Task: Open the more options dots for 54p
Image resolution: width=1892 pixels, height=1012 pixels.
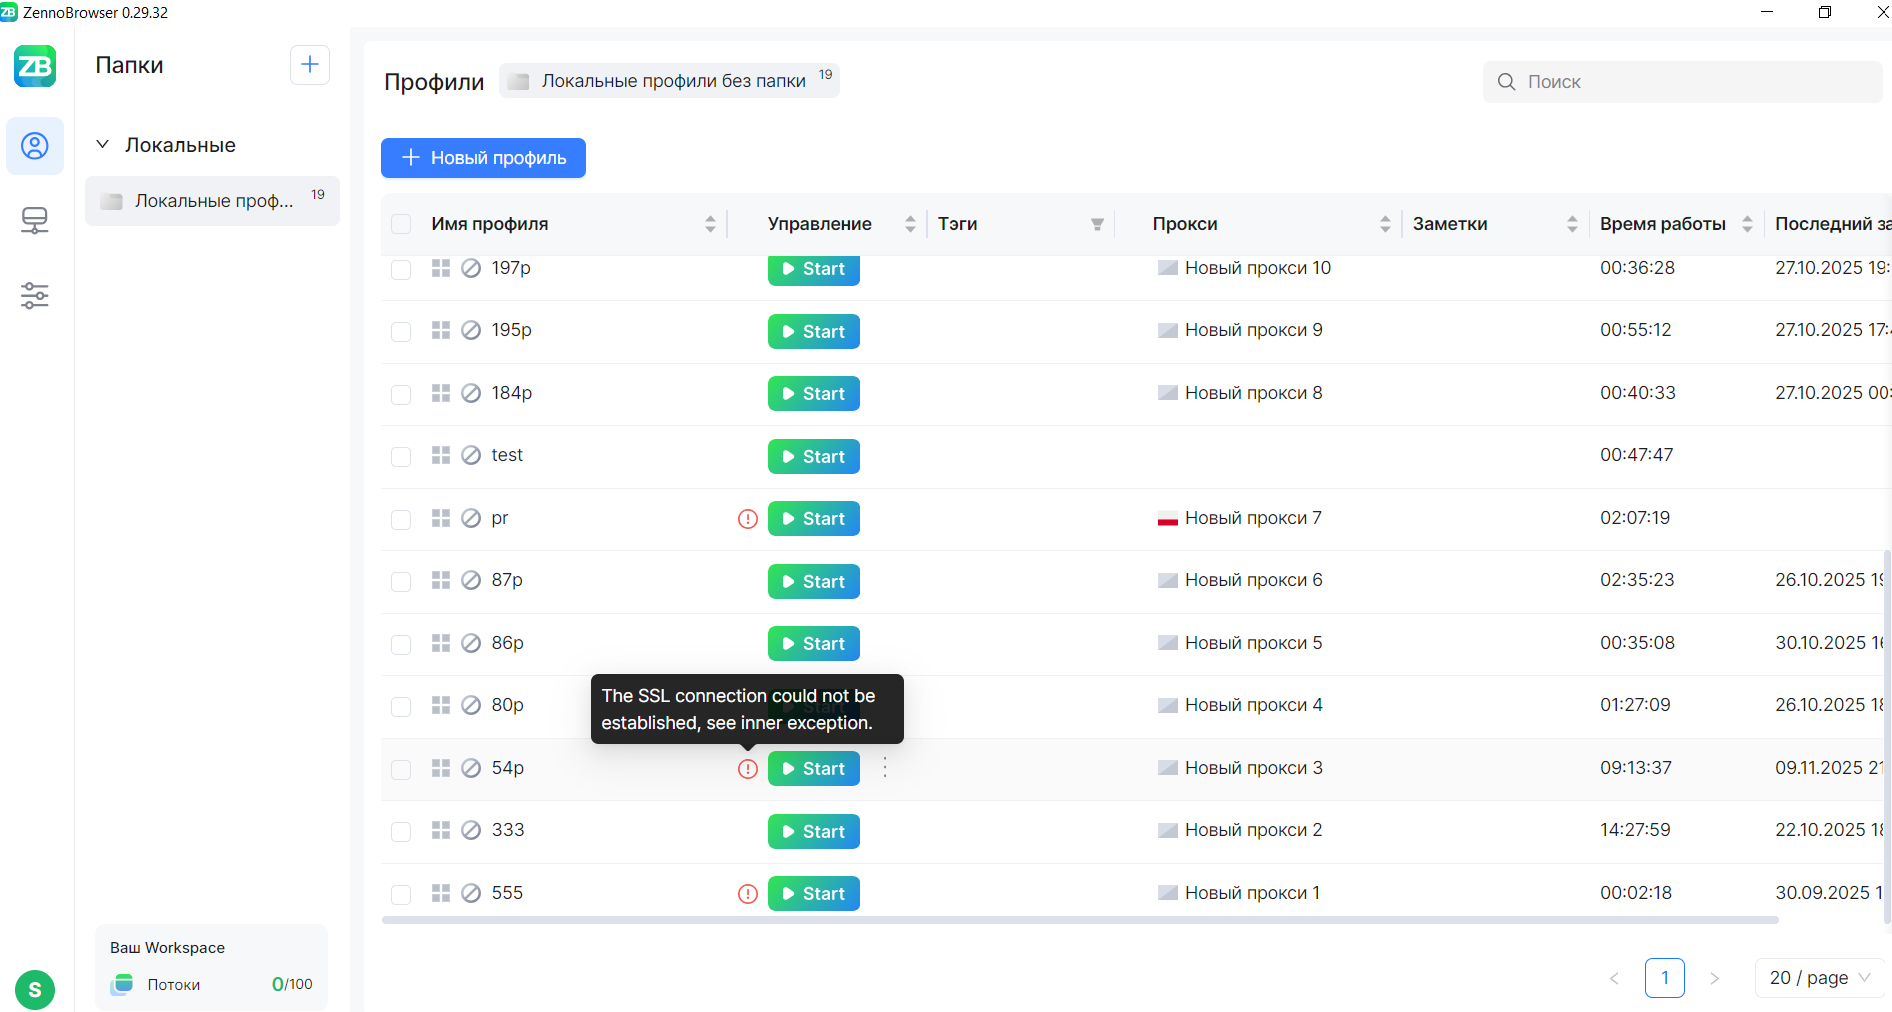Action: pos(885,768)
